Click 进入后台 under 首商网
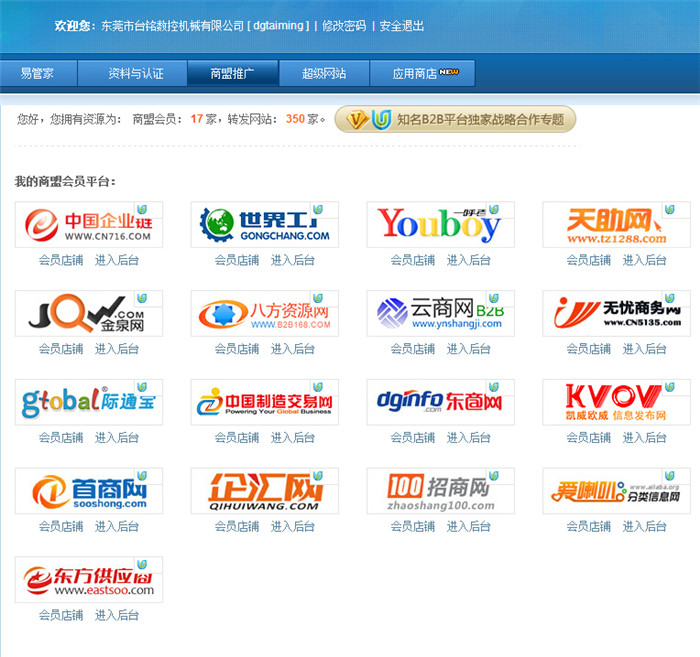The height and width of the screenshot is (657, 700). pyautogui.click(x=117, y=526)
